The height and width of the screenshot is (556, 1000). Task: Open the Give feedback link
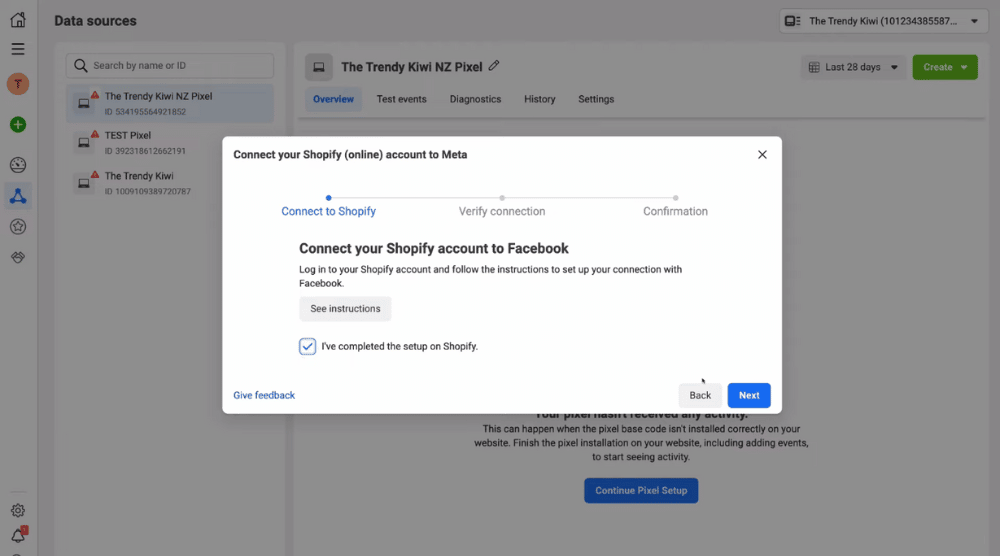pos(264,395)
